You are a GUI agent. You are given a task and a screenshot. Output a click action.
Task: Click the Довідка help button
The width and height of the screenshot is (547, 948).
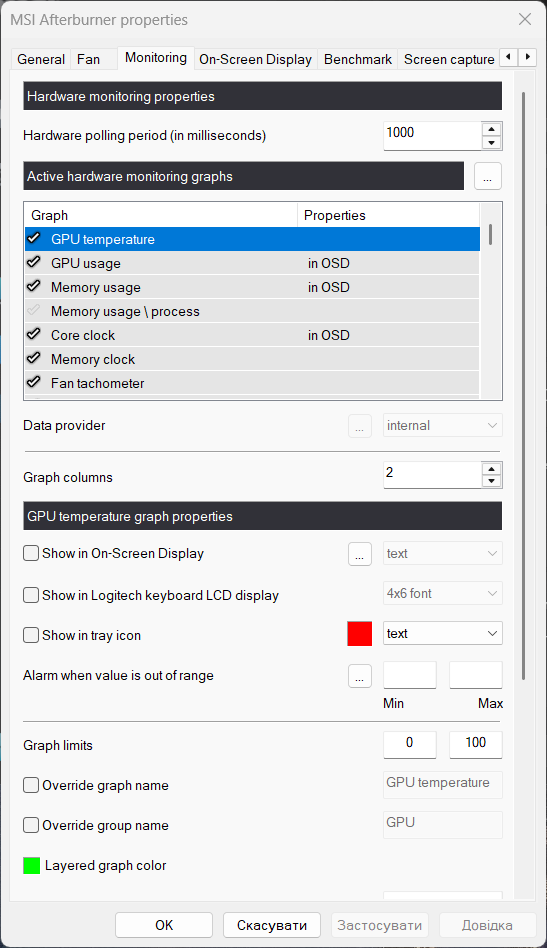tap(487, 925)
